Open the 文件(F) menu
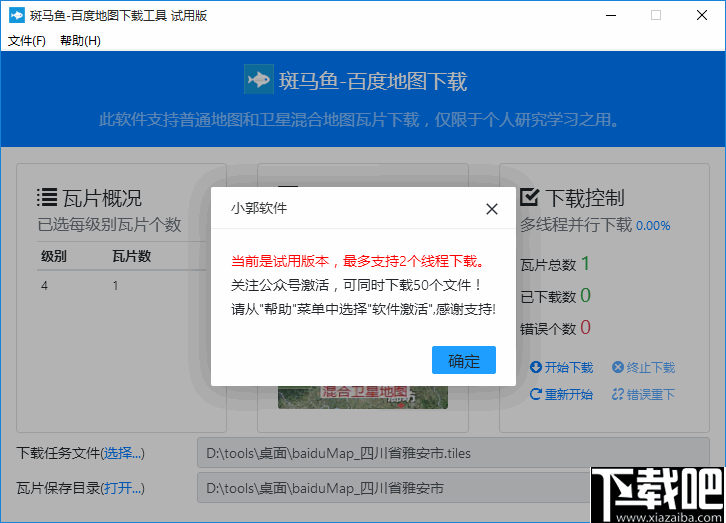726x523 pixels. 26,41
